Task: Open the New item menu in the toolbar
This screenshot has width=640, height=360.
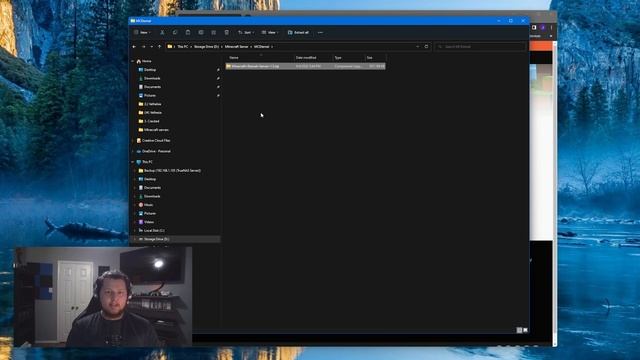Action: 142,32
